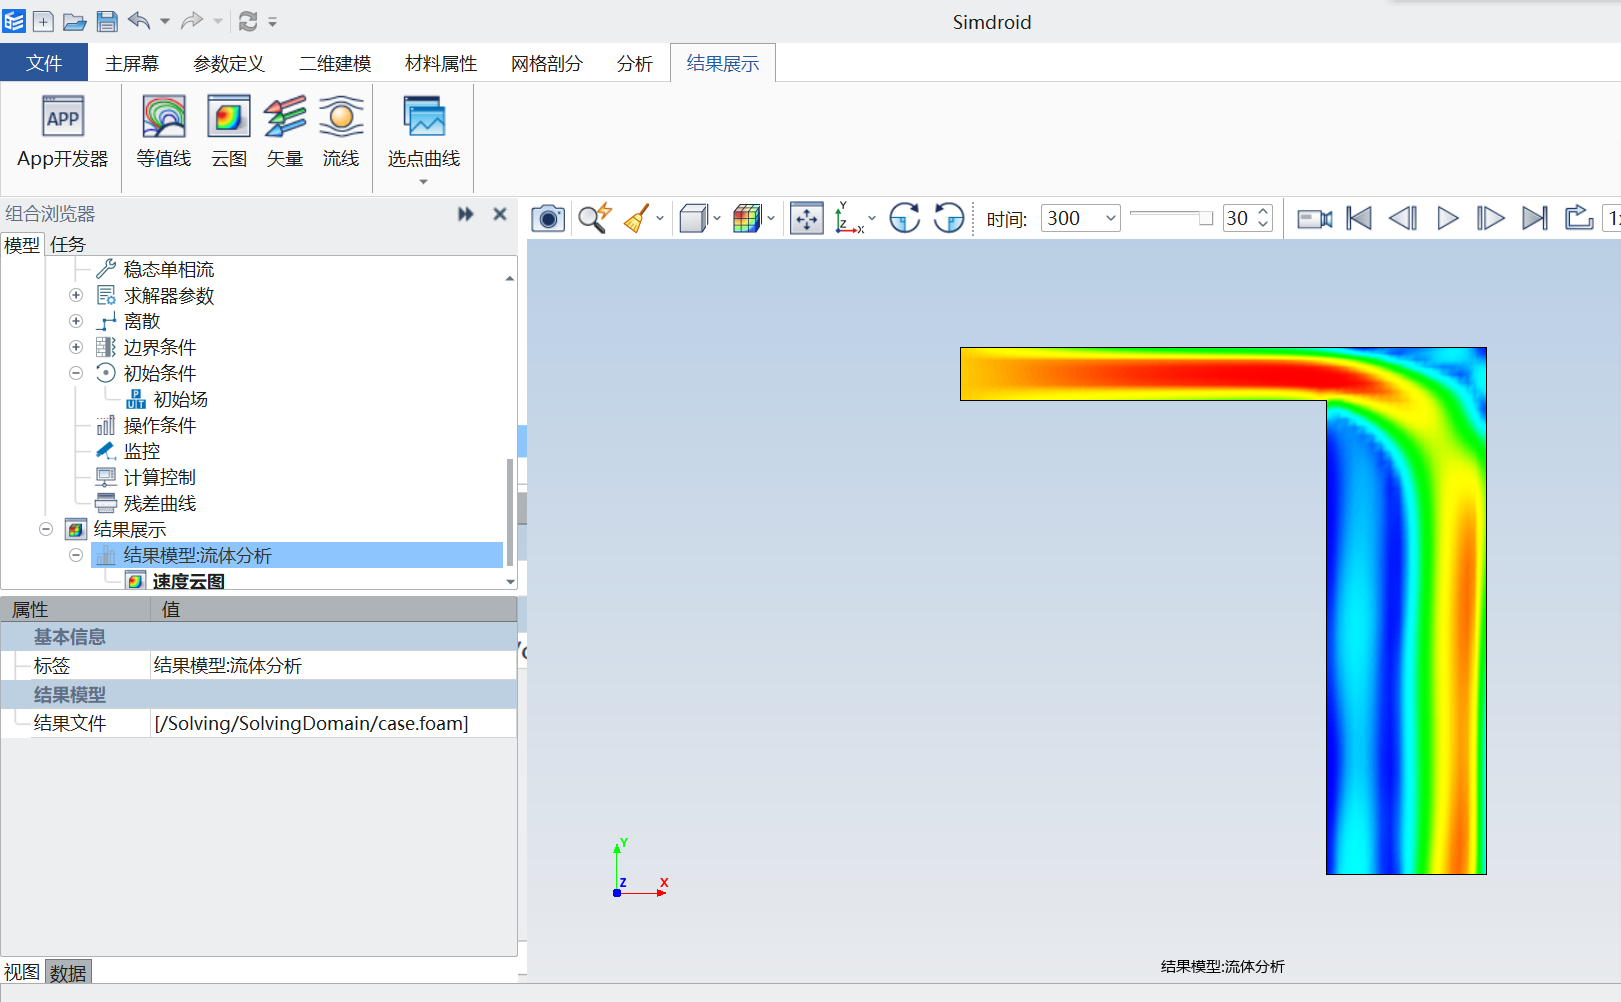Select the 数据 bottom tab

click(x=68, y=972)
